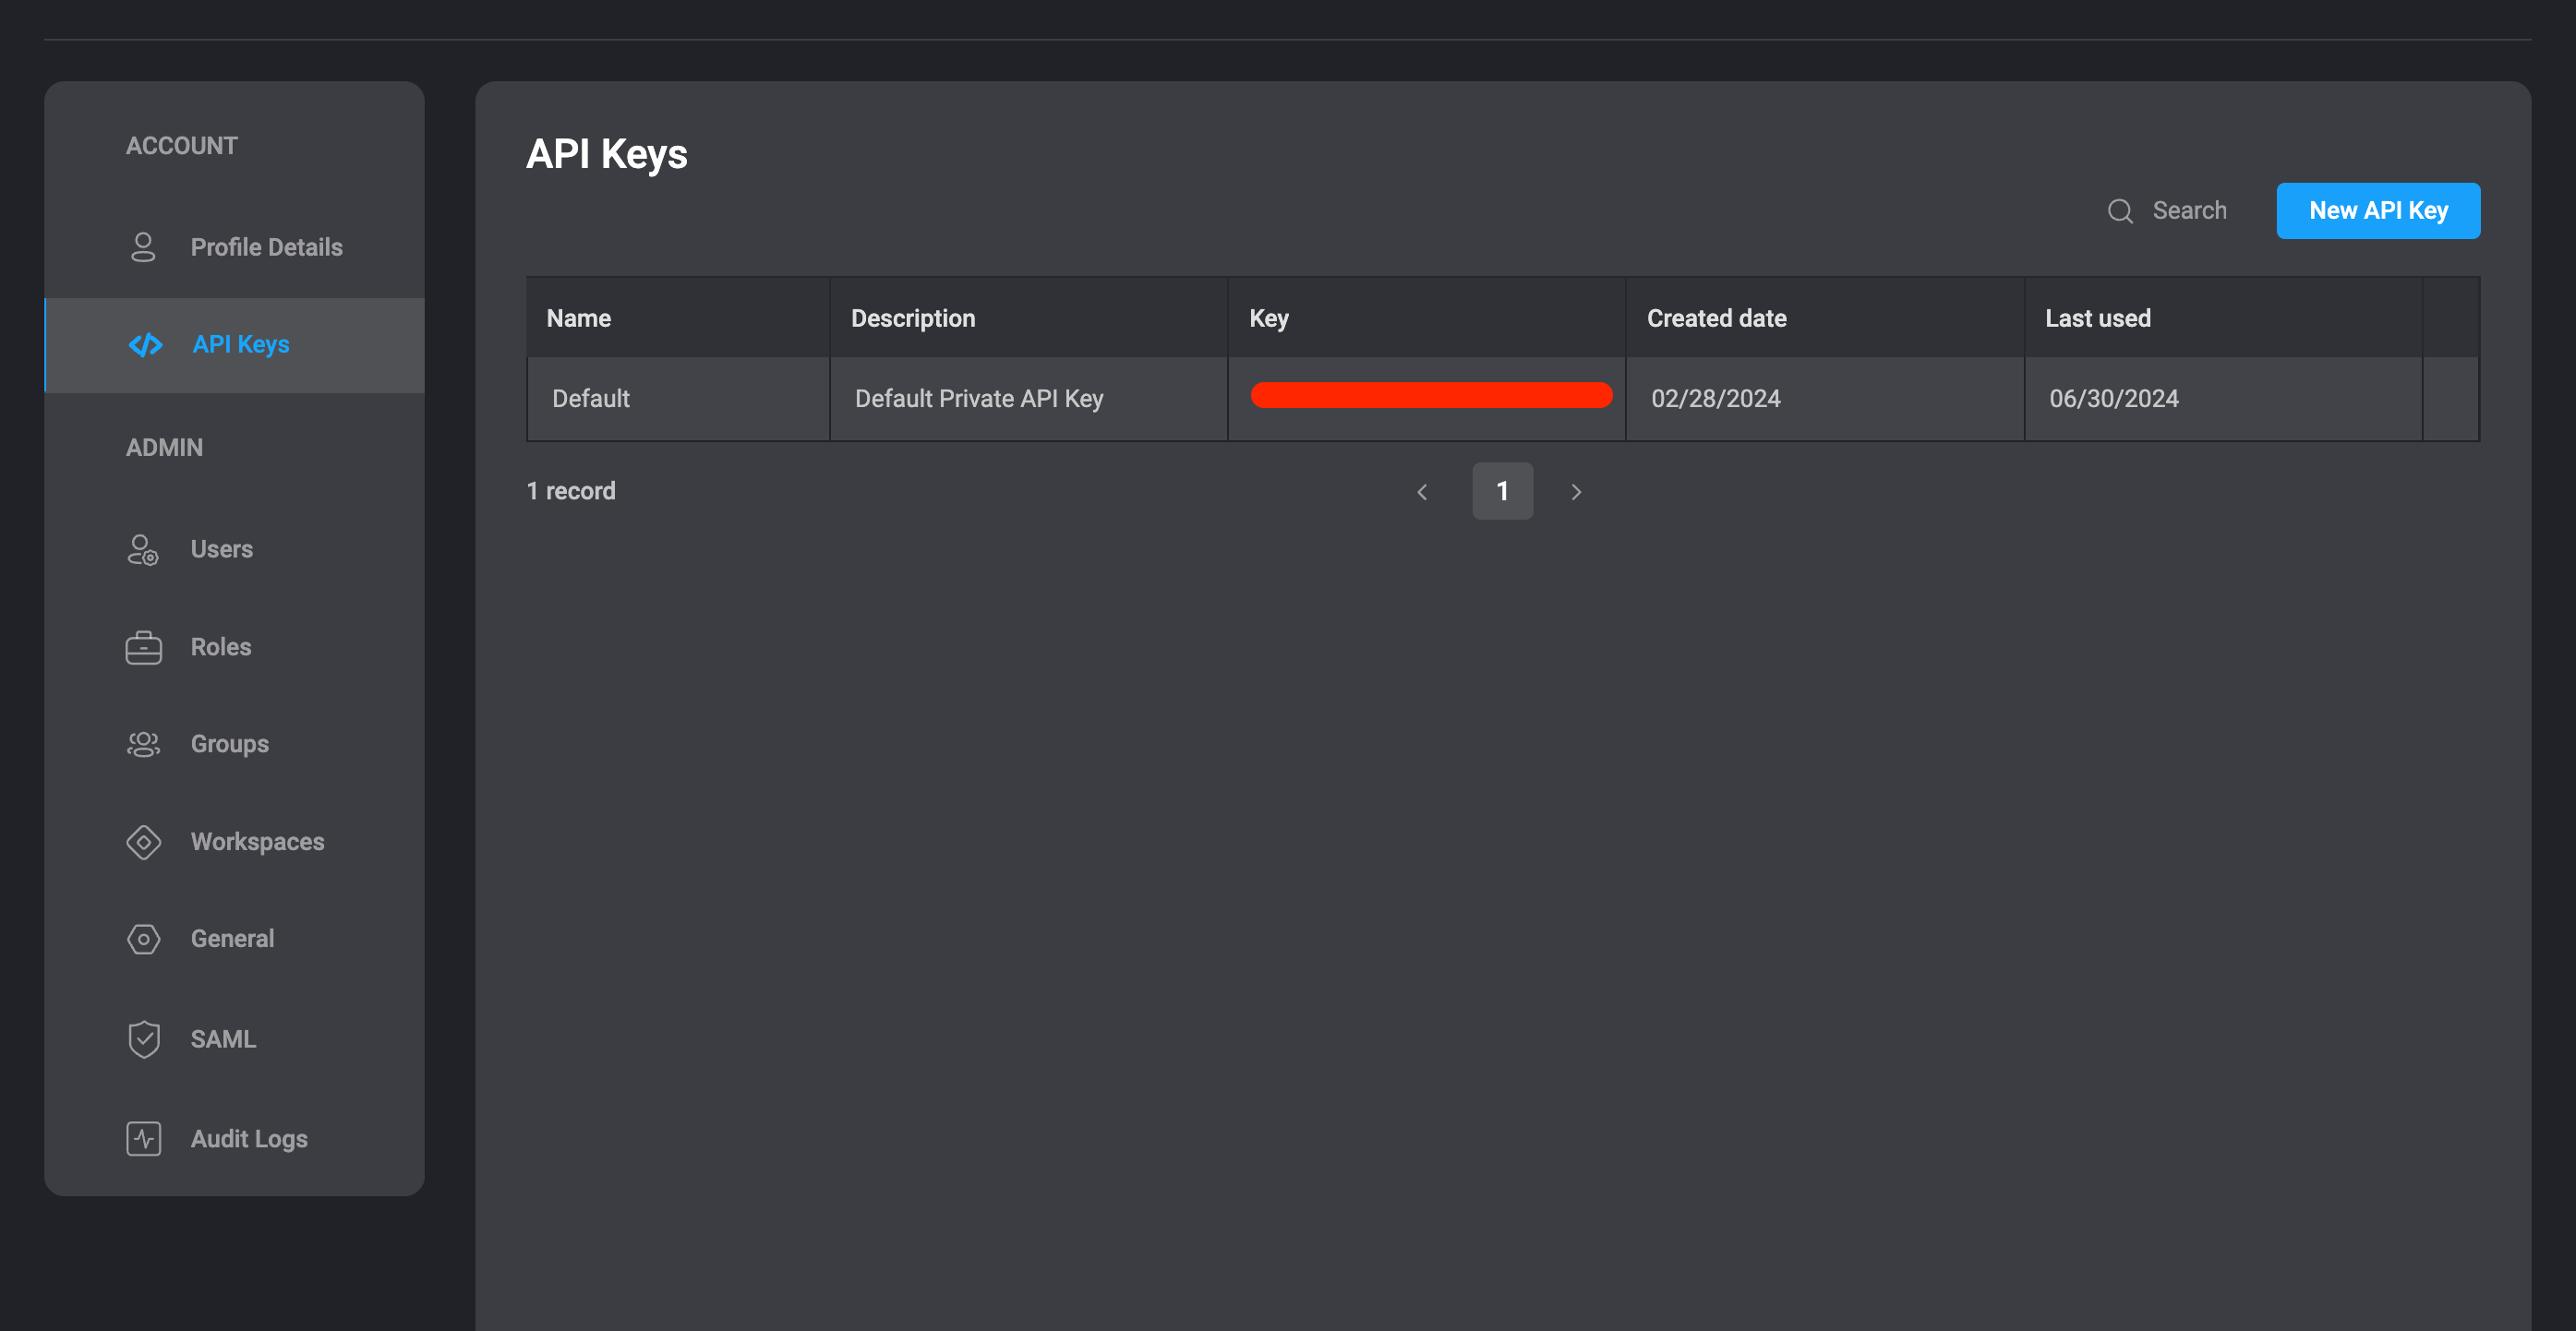The height and width of the screenshot is (1331, 2576).
Task: Click the search magnifier icon
Action: (2120, 211)
